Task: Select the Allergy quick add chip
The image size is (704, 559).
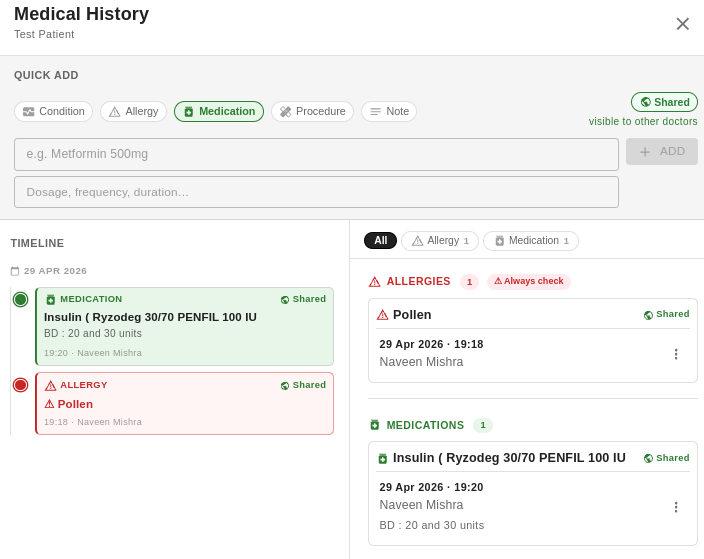Action: (133, 111)
